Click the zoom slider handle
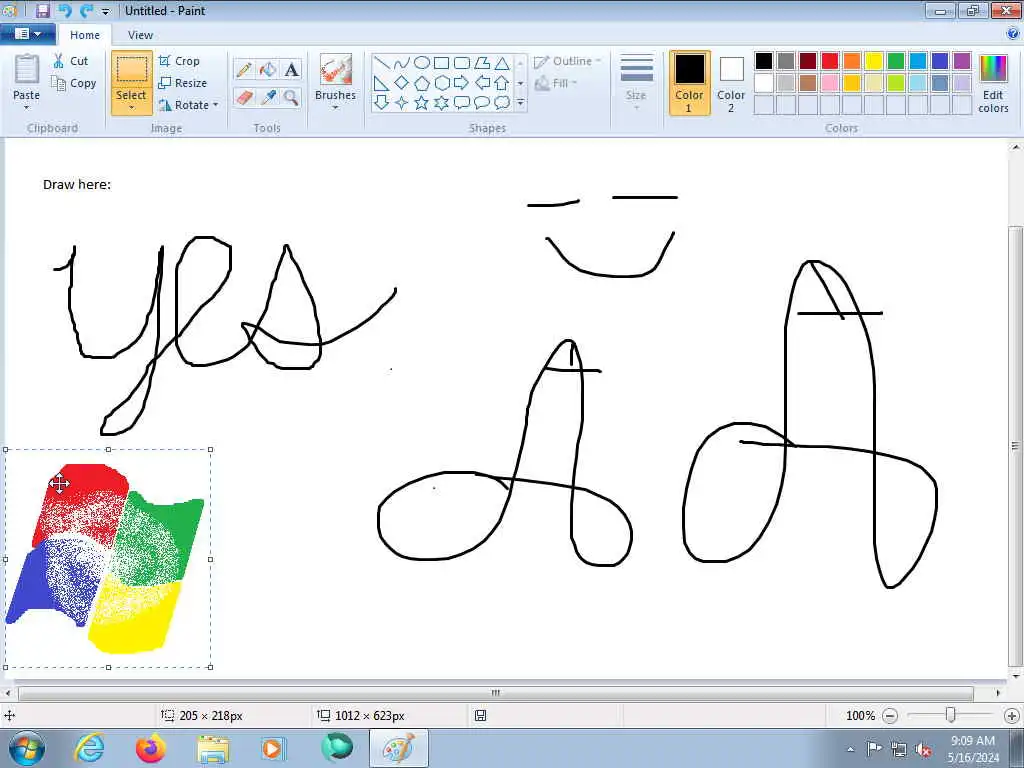Image resolution: width=1024 pixels, height=768 pixels. pos(950,715)
